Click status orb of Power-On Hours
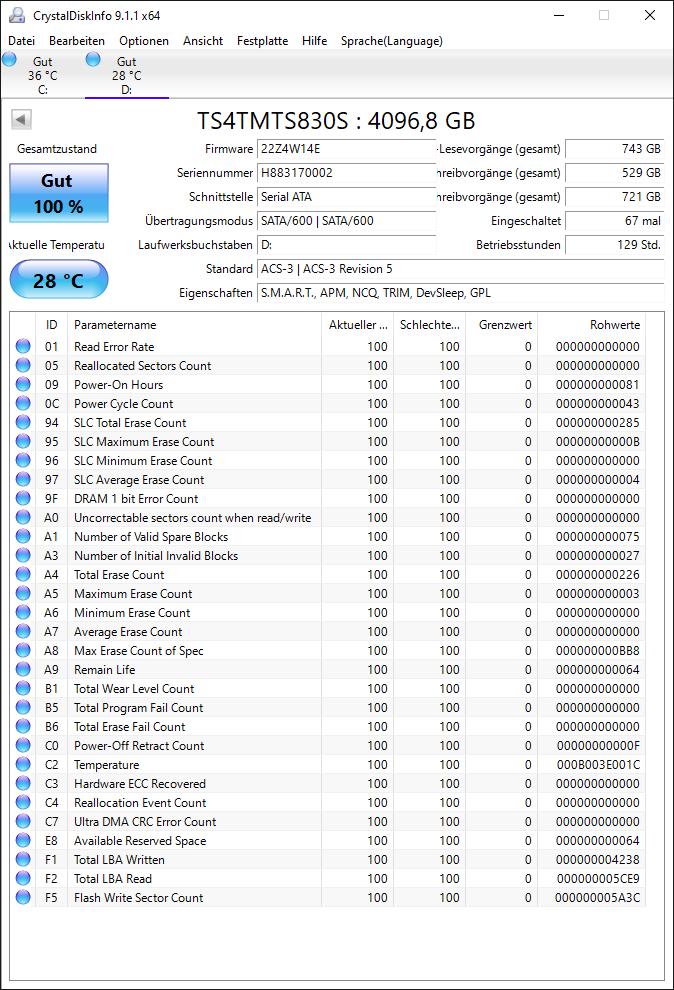 pyautogui.click(x=23, y=384)
